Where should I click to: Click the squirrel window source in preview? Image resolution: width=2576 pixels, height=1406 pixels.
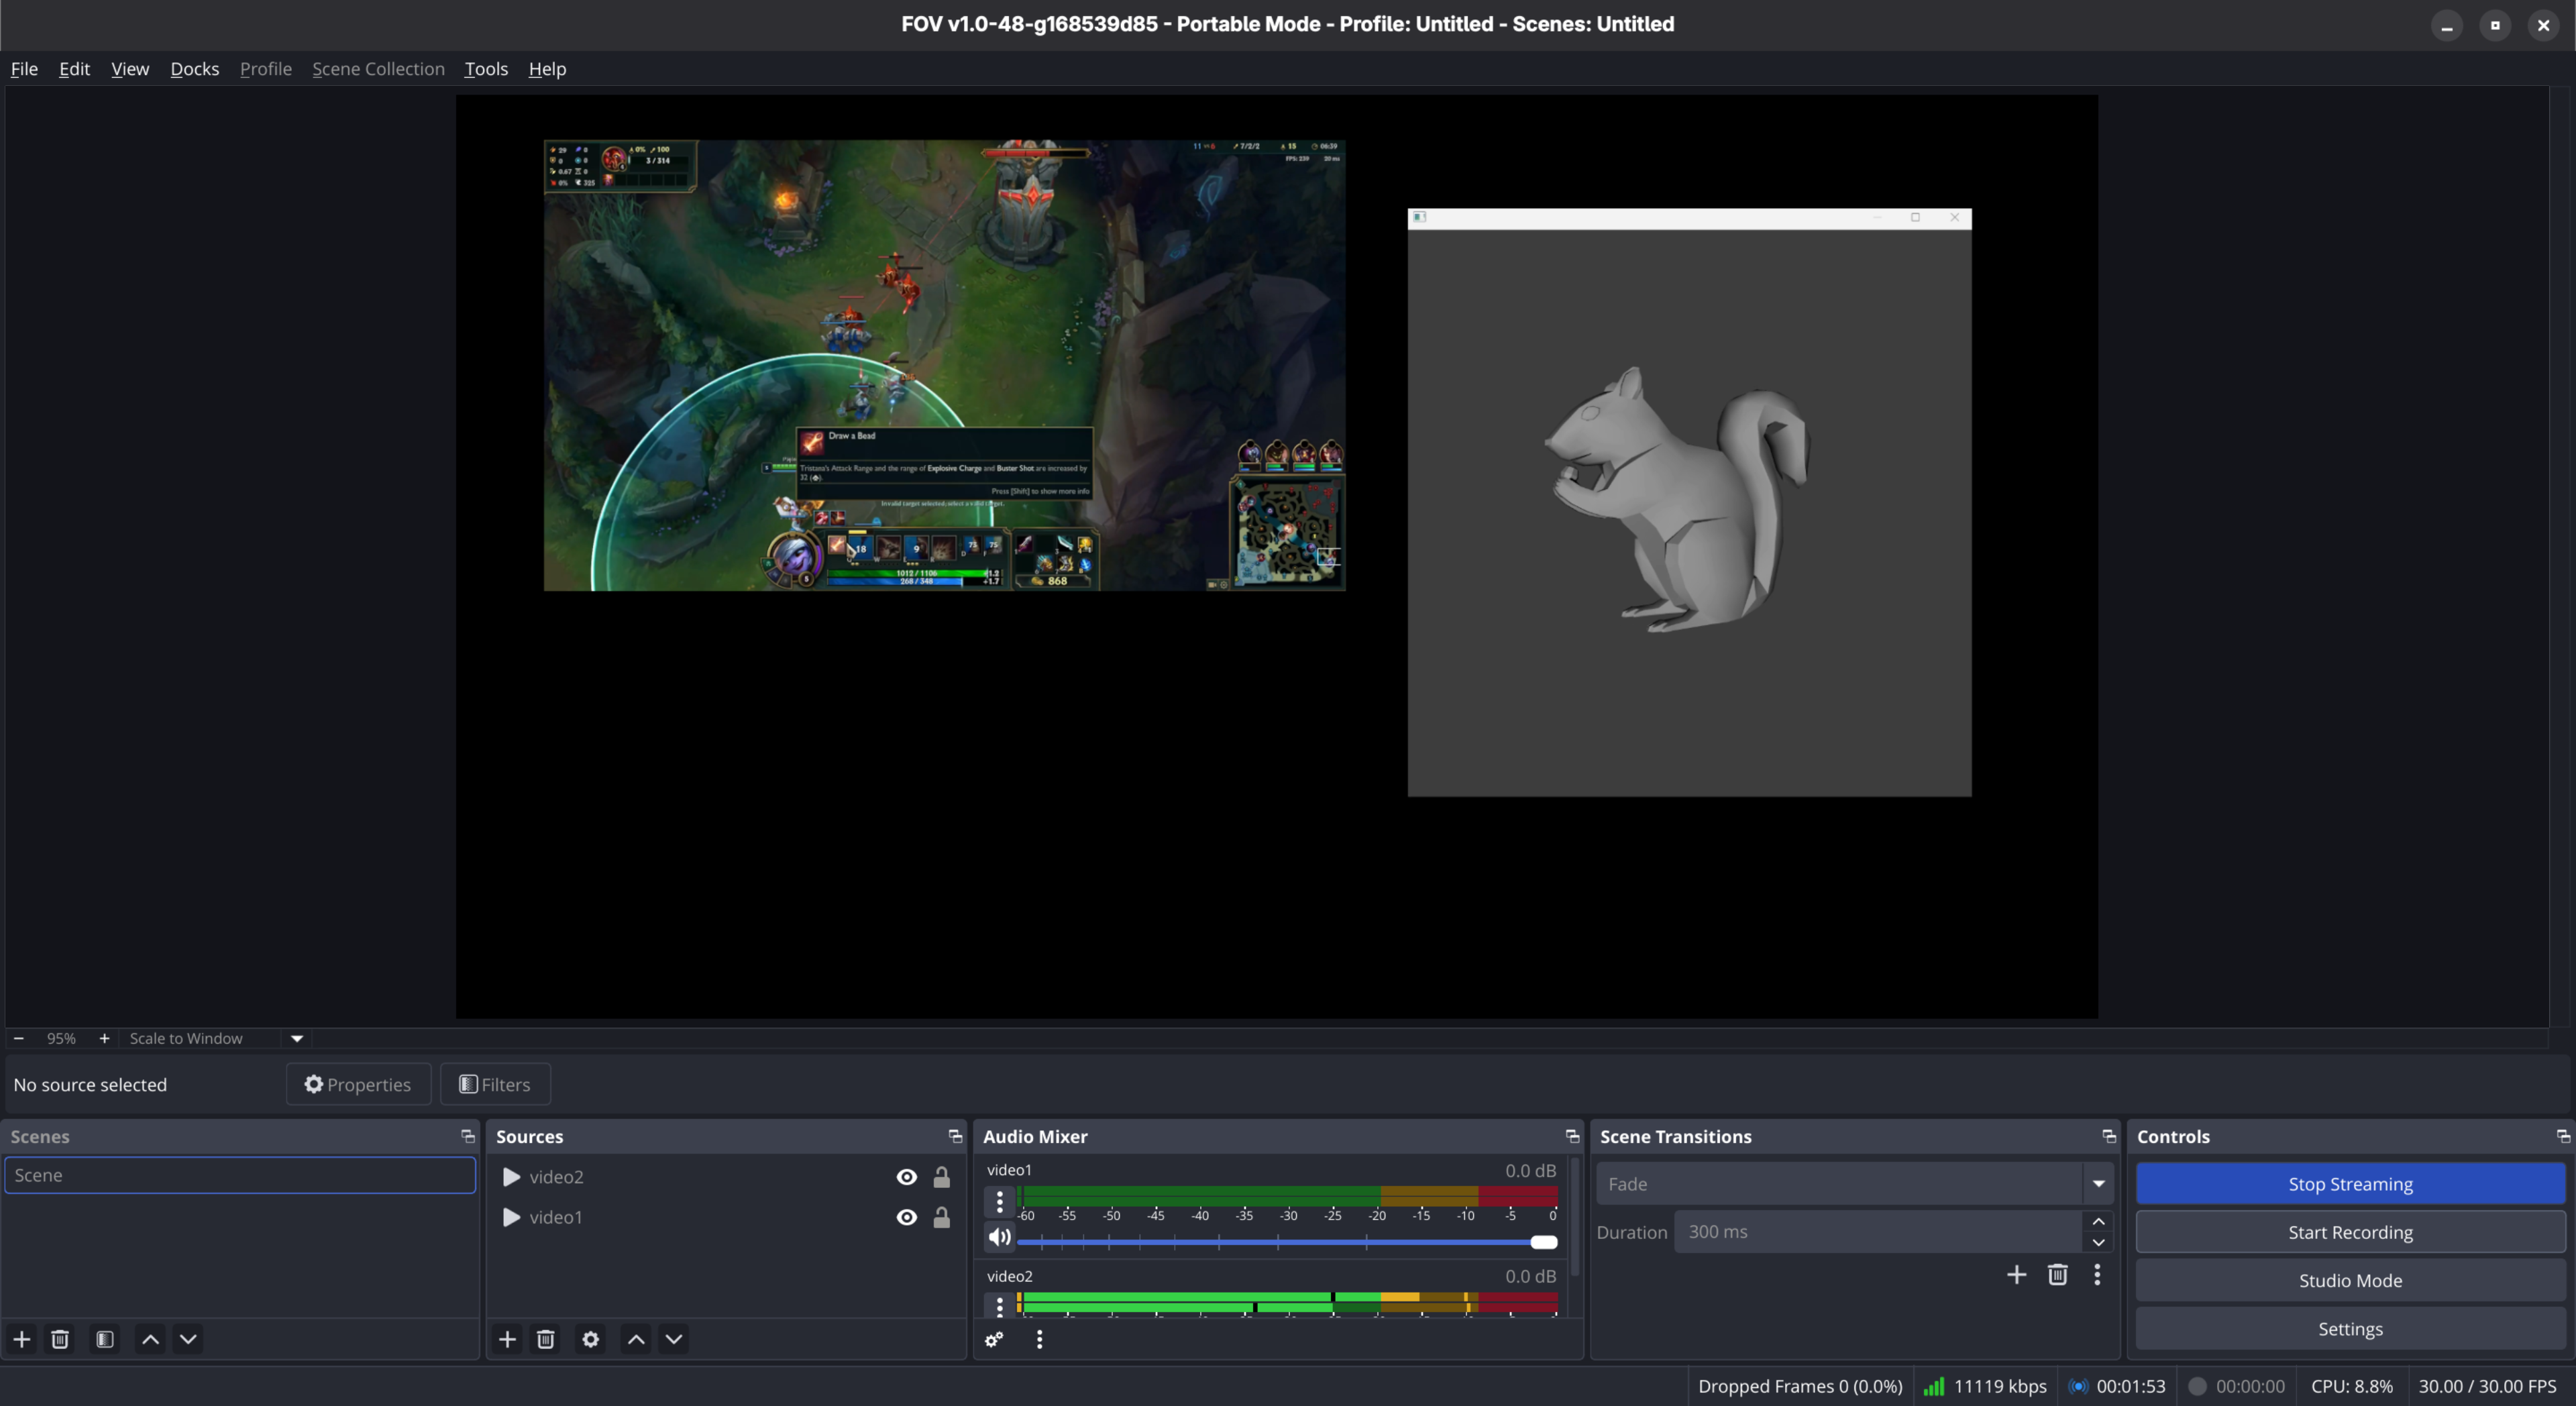click(1689, 502)
